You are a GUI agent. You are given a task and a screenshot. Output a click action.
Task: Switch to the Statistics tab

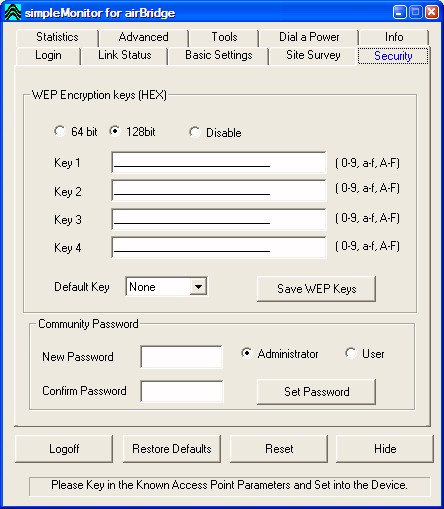(57, 37)
